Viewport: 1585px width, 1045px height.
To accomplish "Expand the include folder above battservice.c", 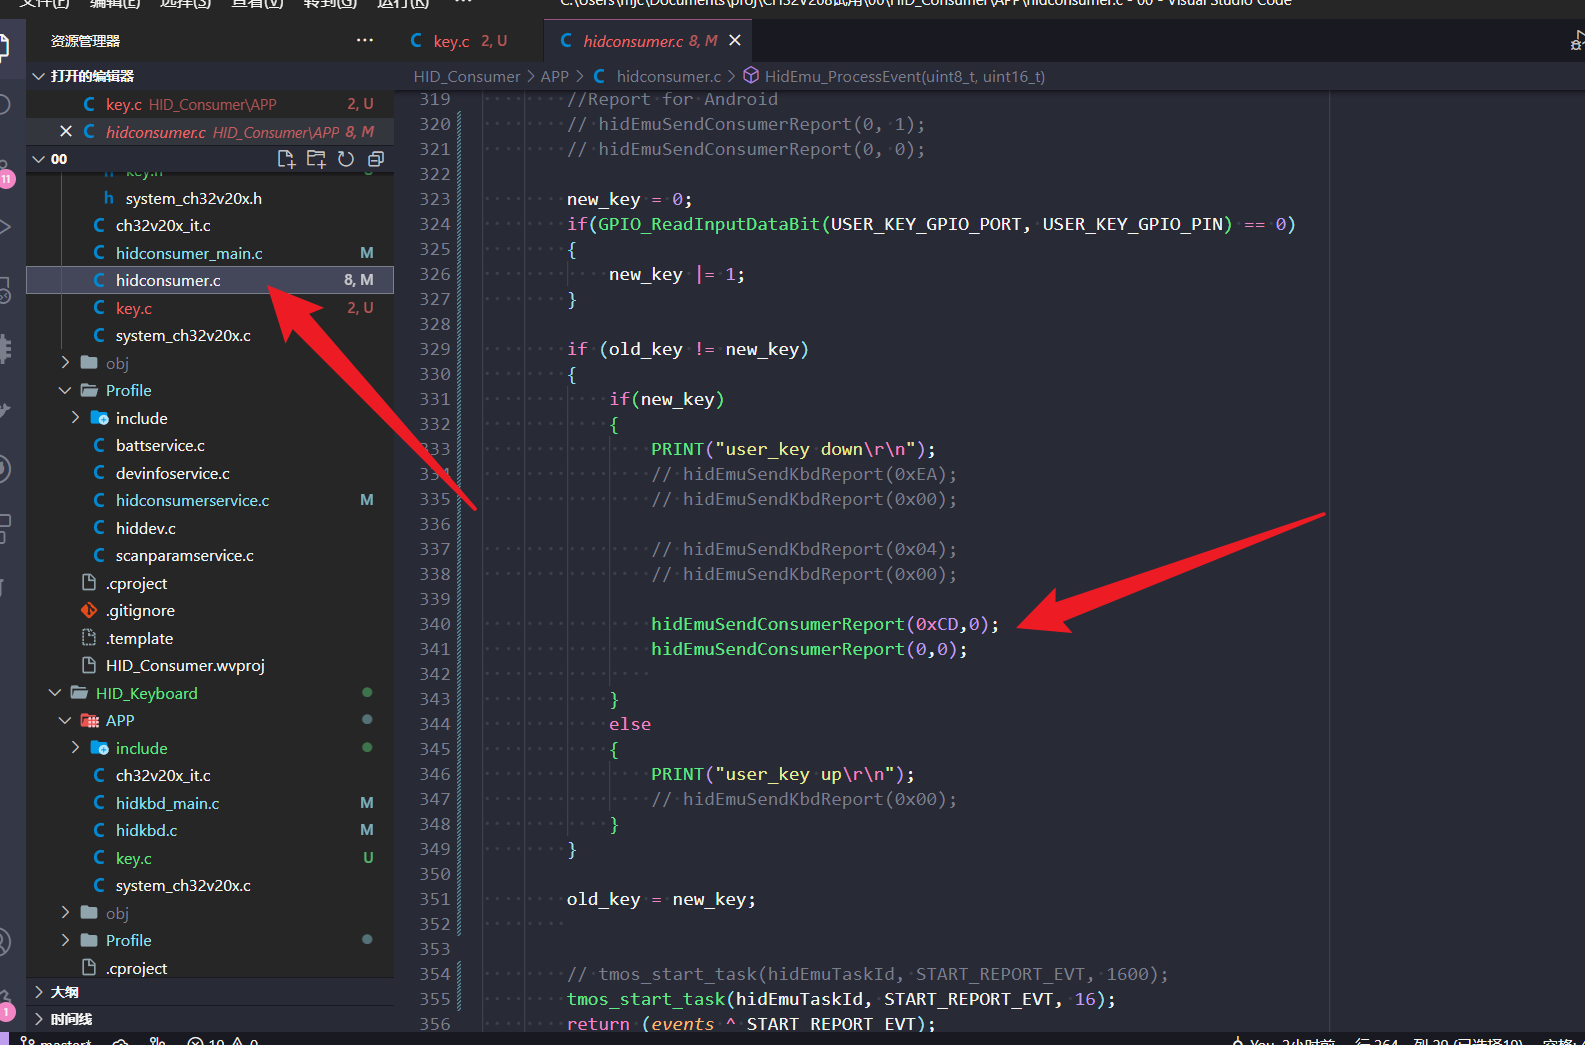I will pos(75,418).
